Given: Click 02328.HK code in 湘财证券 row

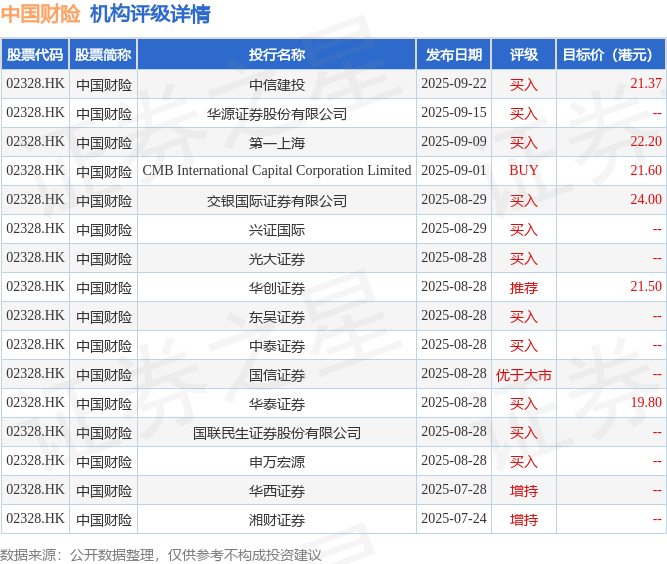Looking at the screenshot, I should pos(35,518).
